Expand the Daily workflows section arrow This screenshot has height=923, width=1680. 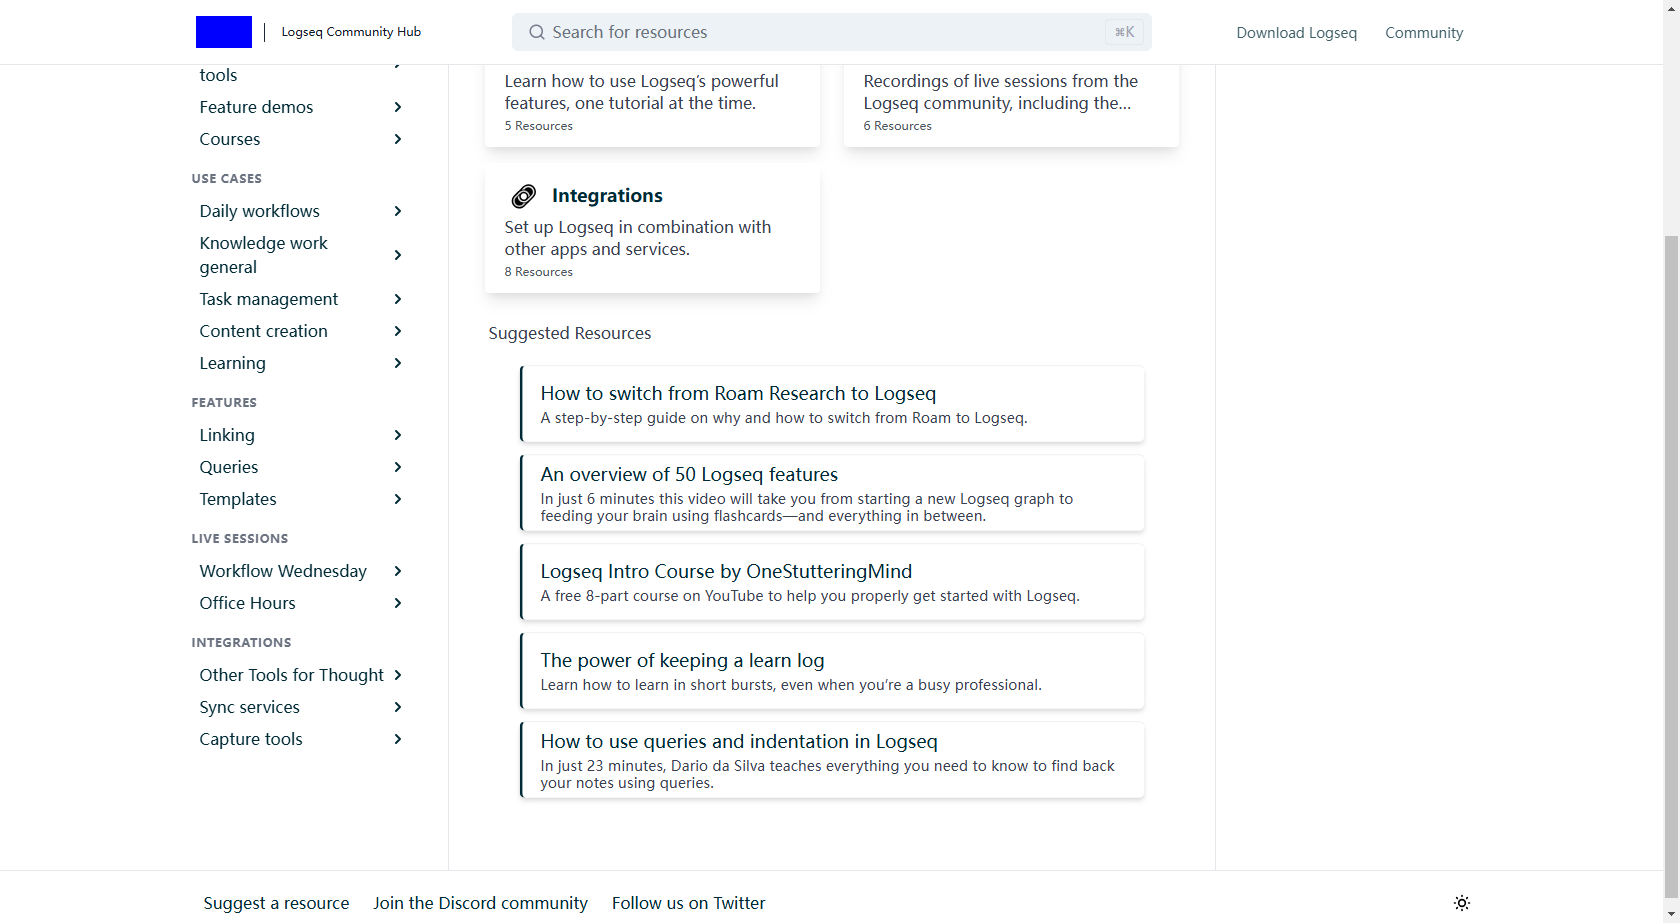pos(398,211)
